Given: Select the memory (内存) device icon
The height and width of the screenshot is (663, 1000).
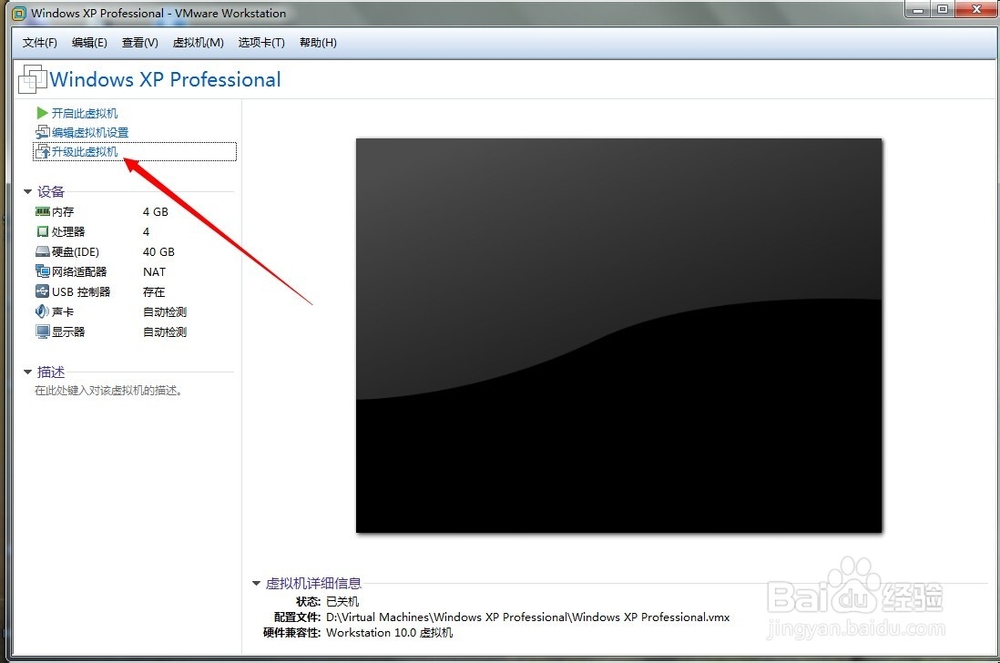Looking at the screenshot, I should coord(42,212).
